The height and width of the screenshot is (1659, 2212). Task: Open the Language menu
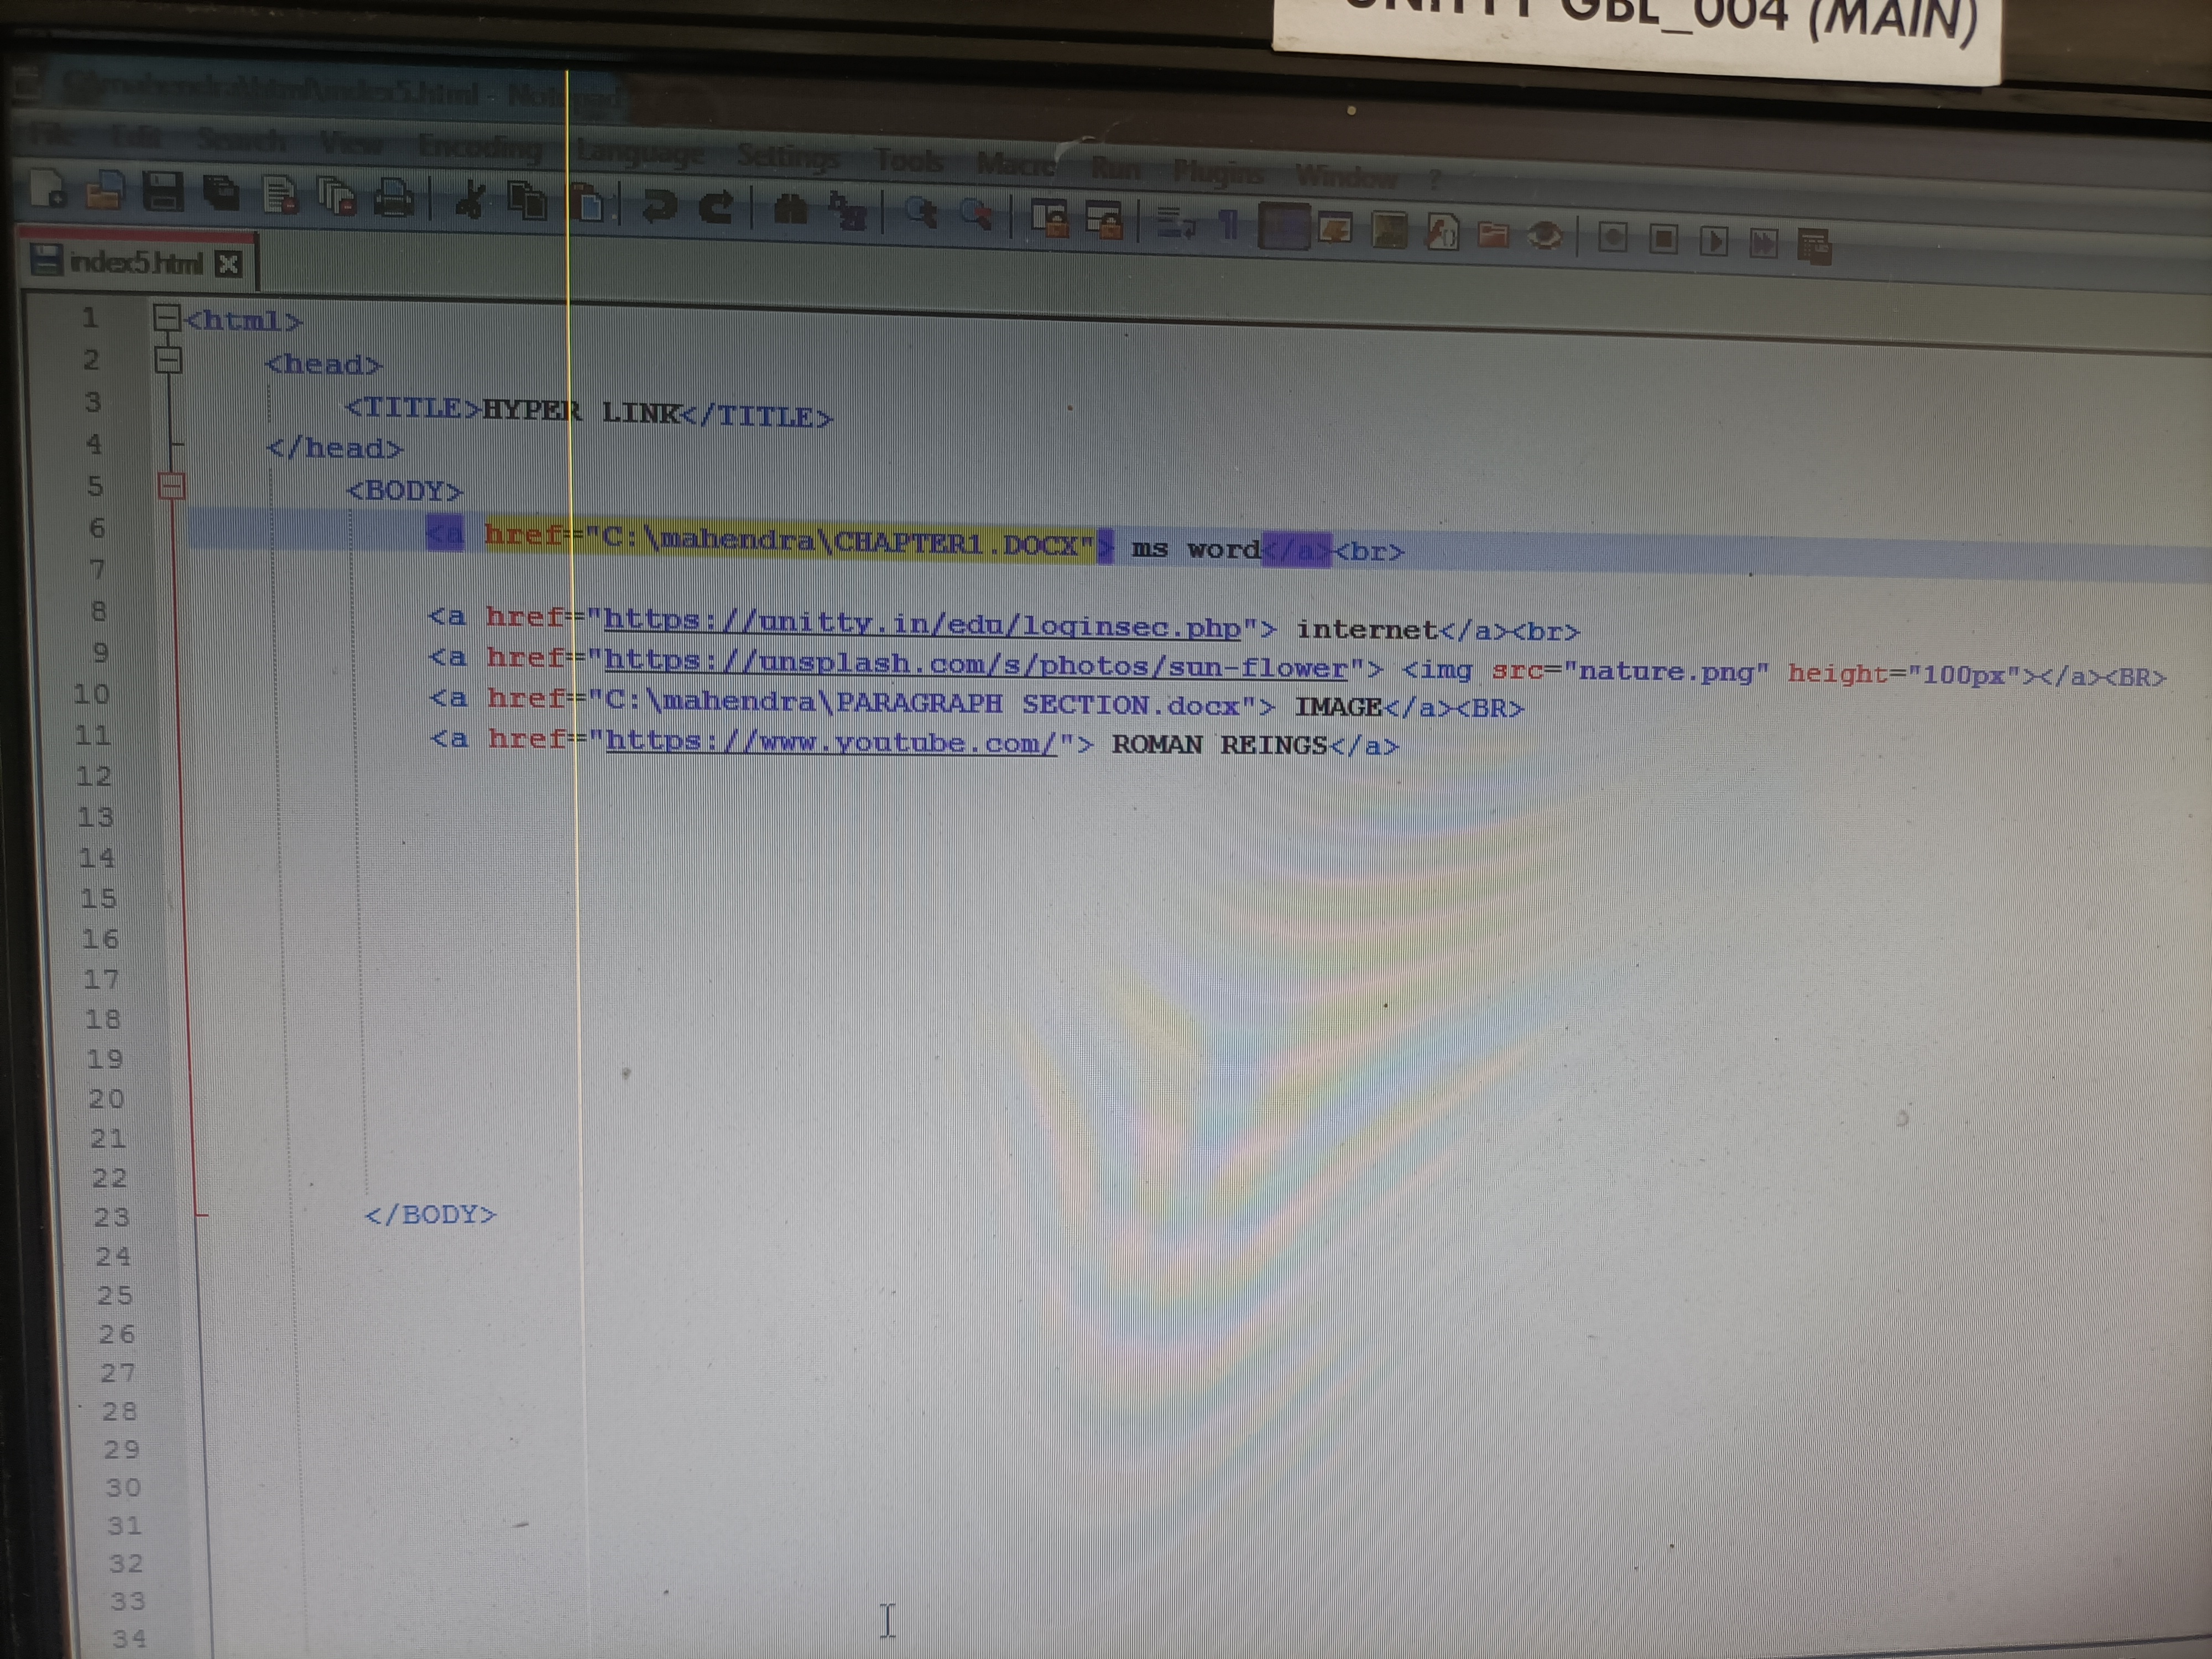pyautogui.click(x=640, y=154)
